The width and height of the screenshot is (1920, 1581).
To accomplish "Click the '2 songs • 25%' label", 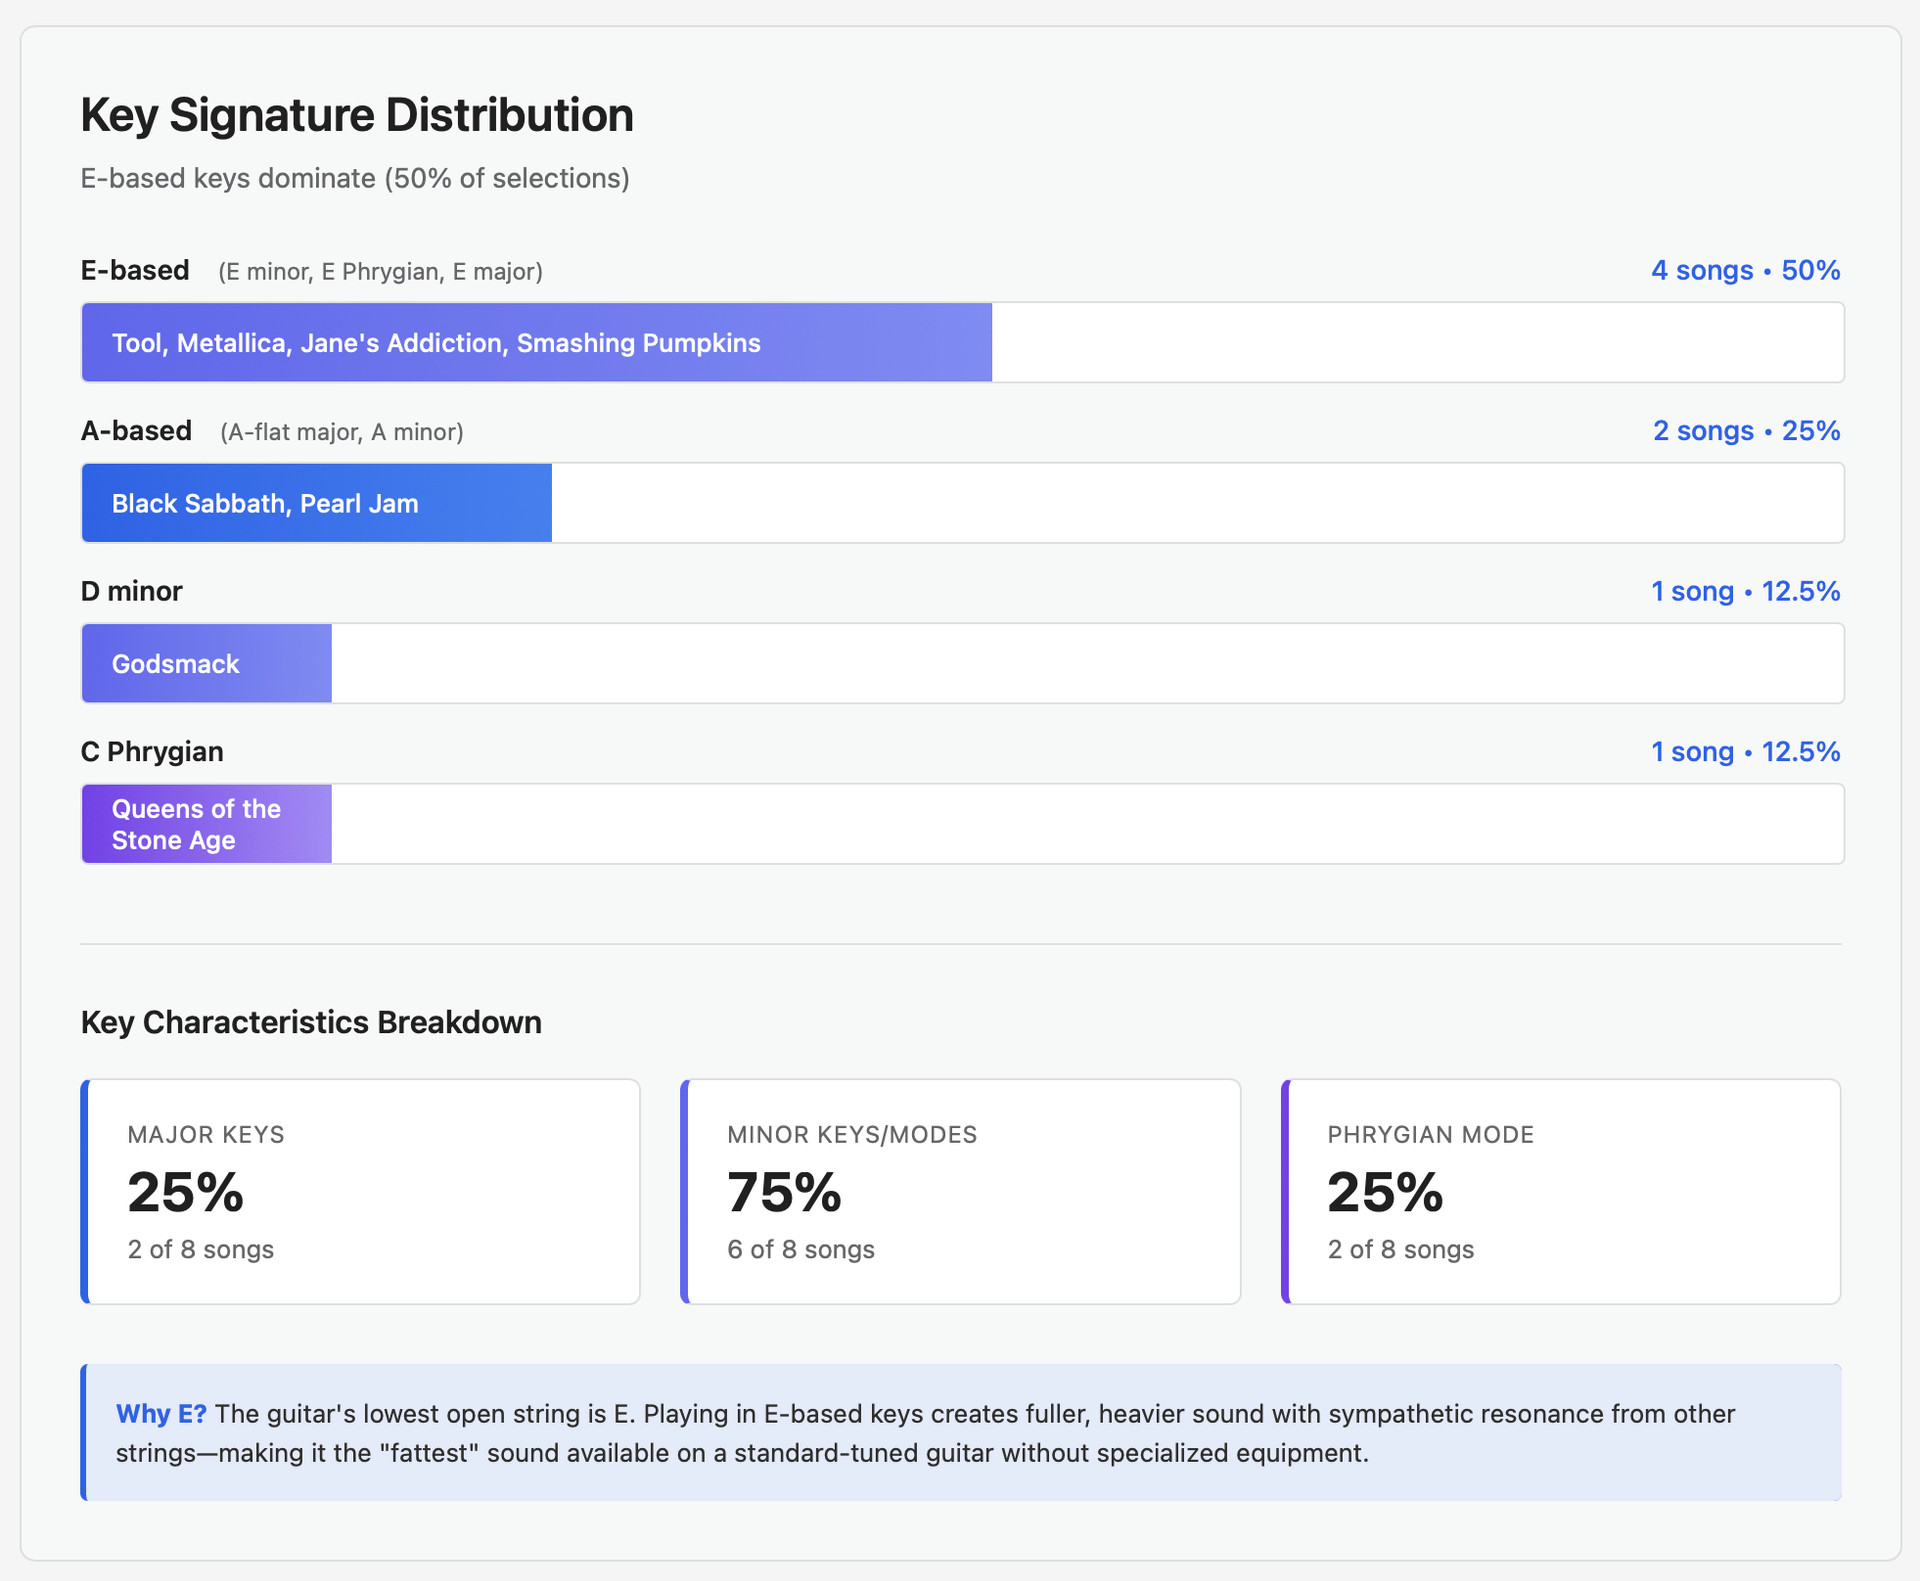I will pos(1746,431).
